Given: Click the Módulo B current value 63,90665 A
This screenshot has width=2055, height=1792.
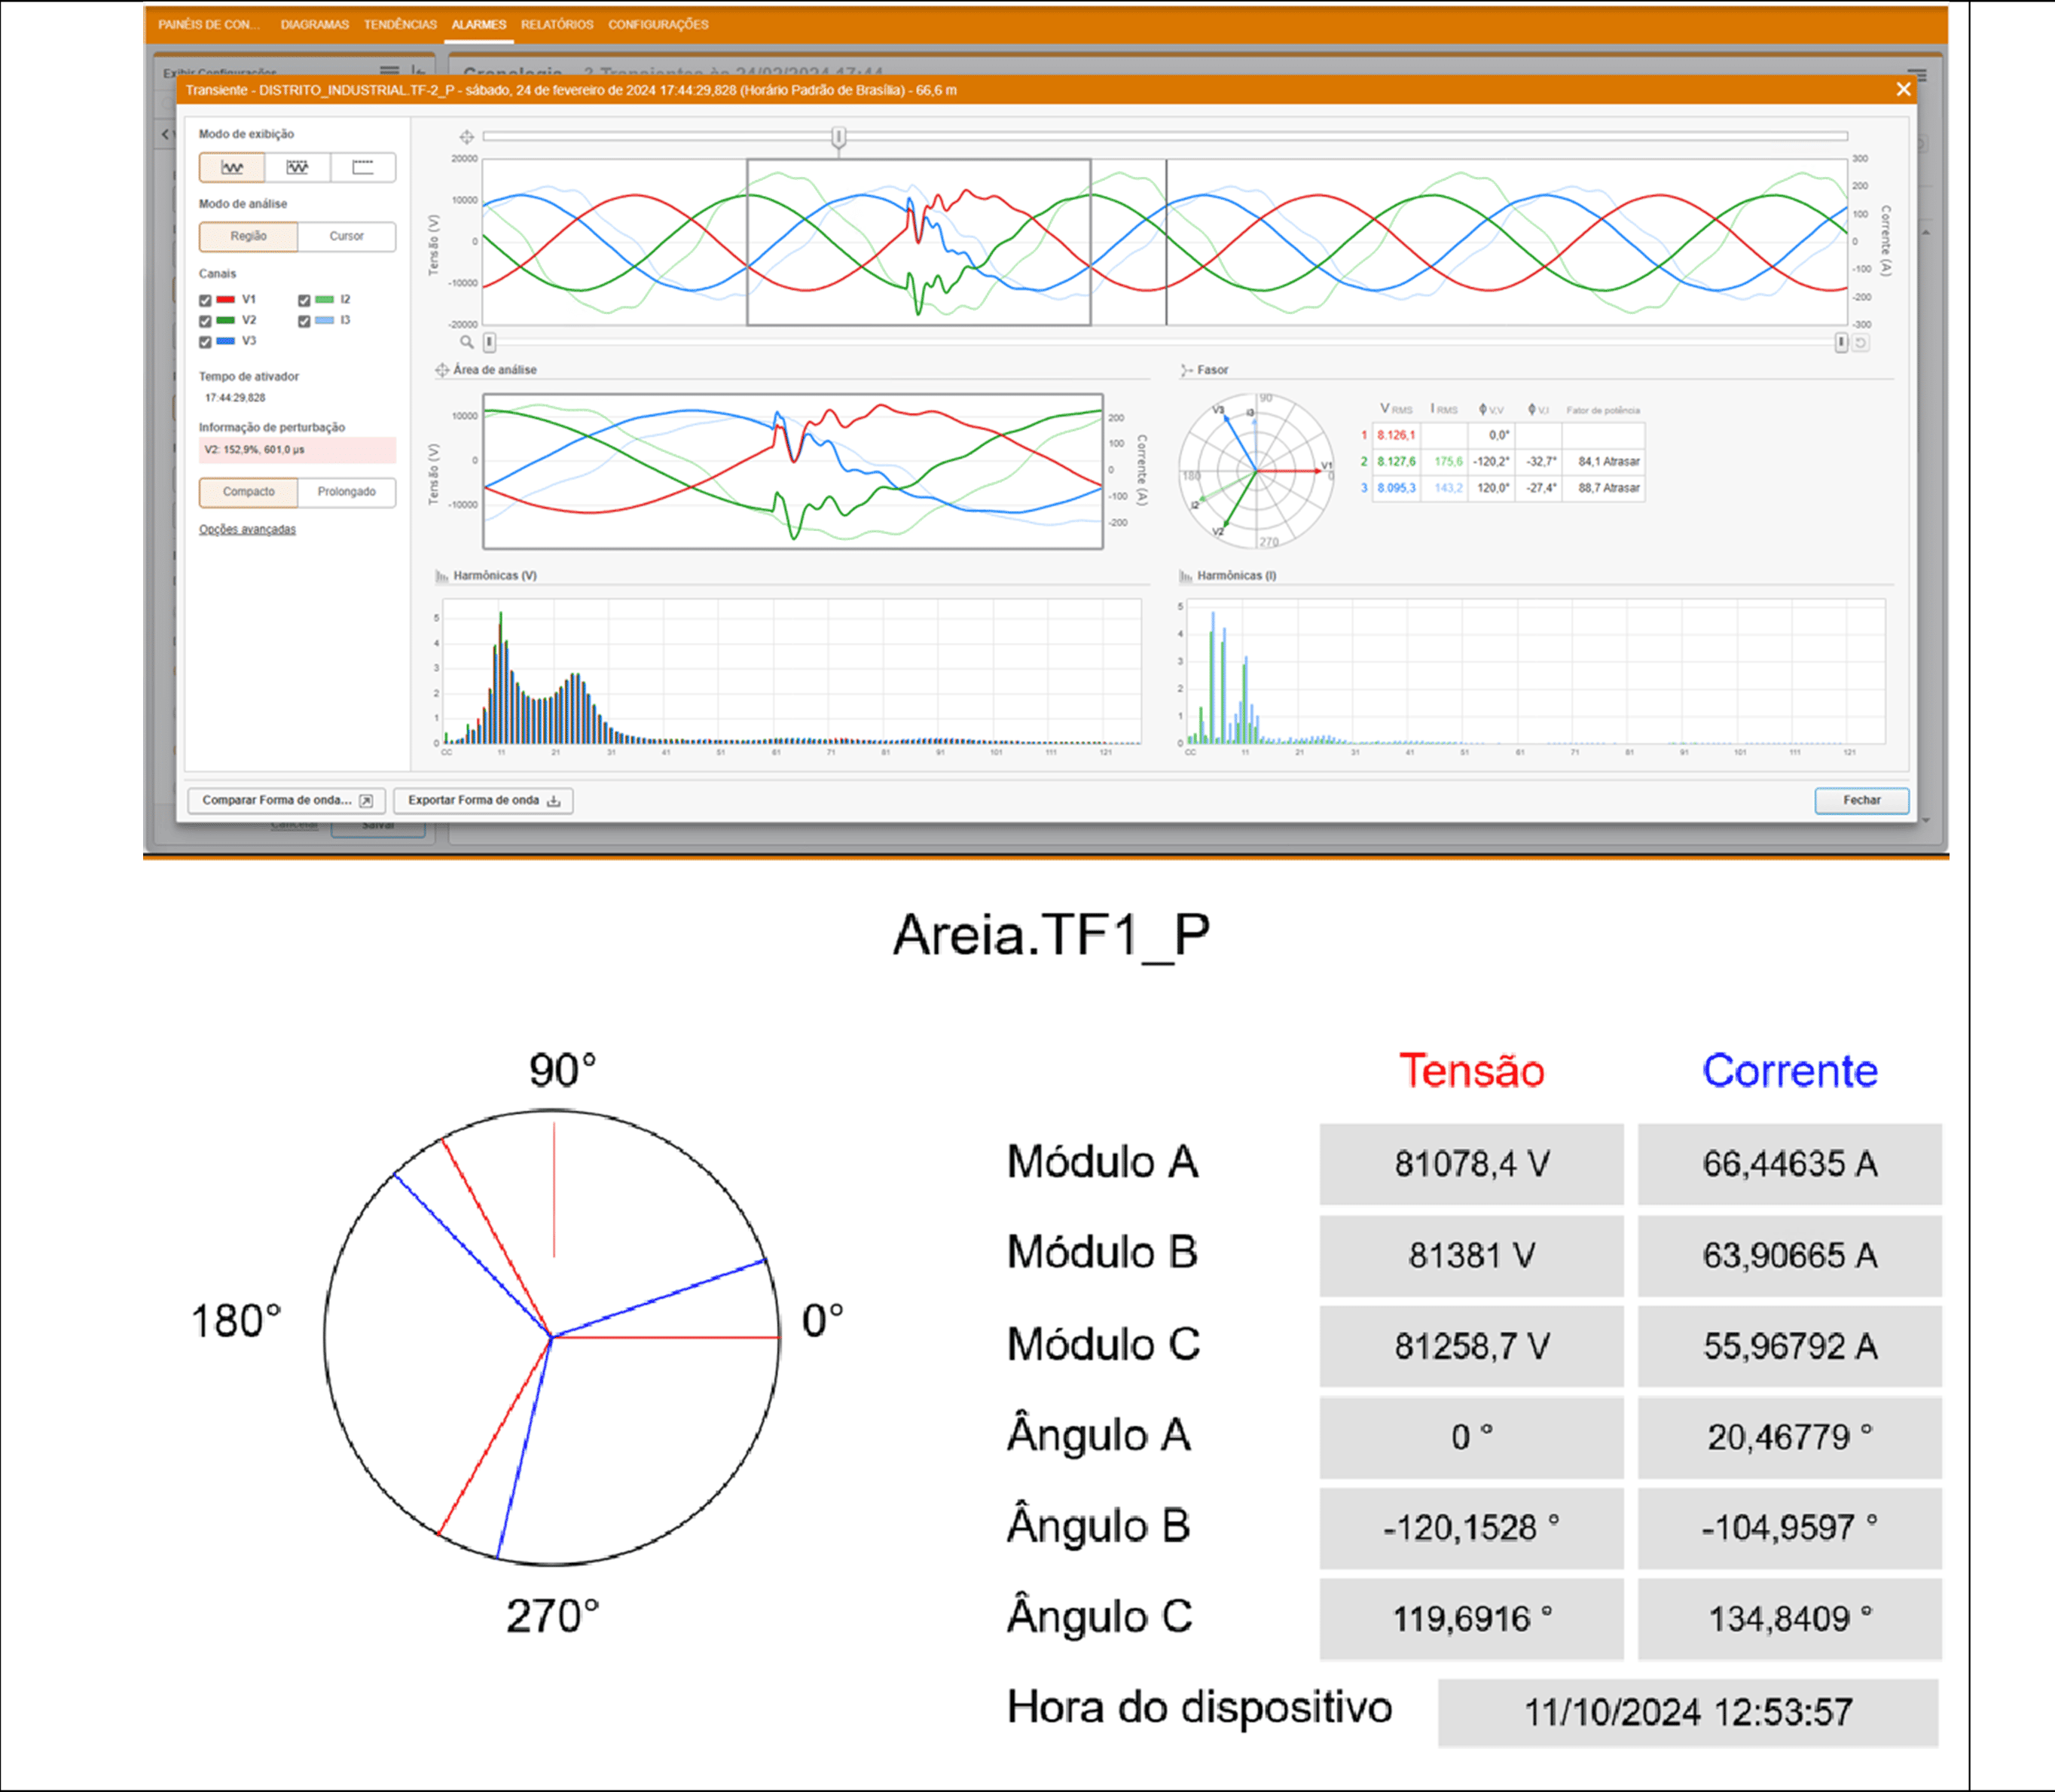Looking at the screenshot, I should tap(1790, 1255).
